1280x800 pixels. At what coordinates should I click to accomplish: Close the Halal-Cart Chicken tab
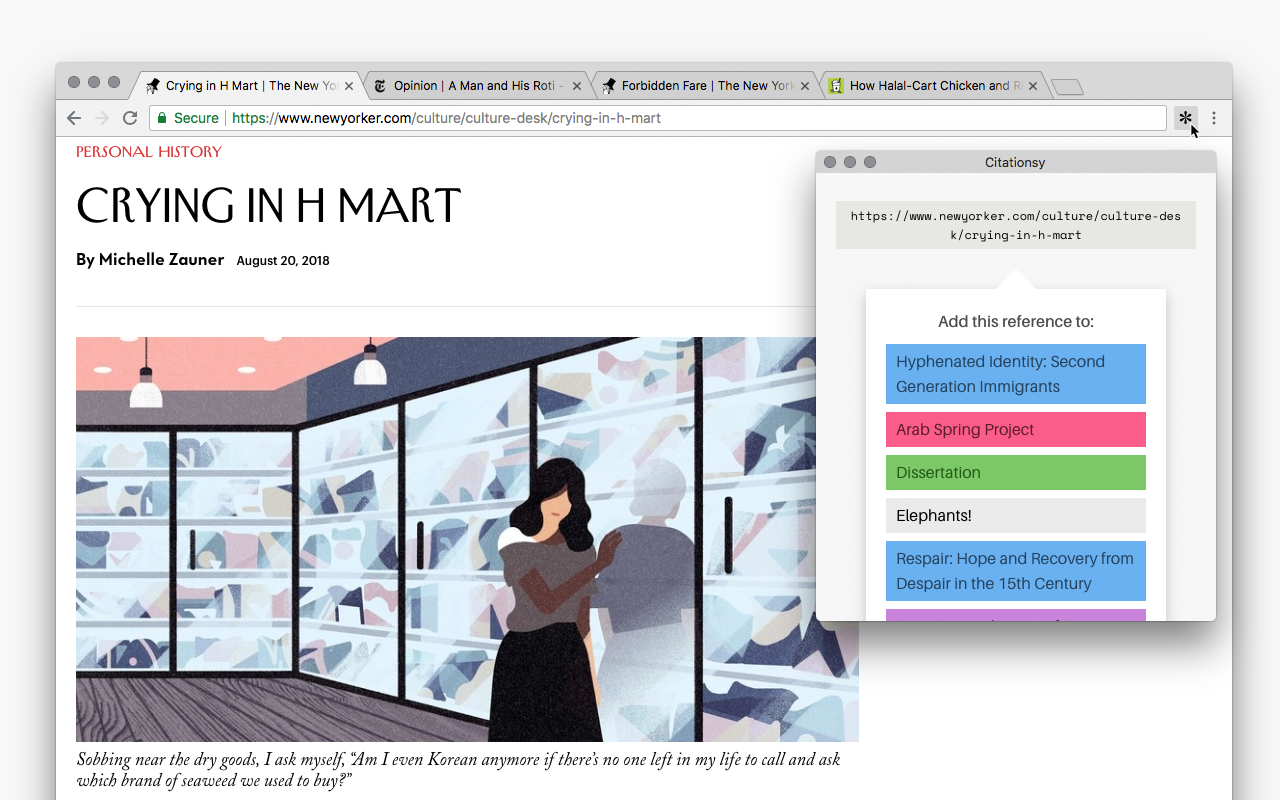coord(1033,86)
